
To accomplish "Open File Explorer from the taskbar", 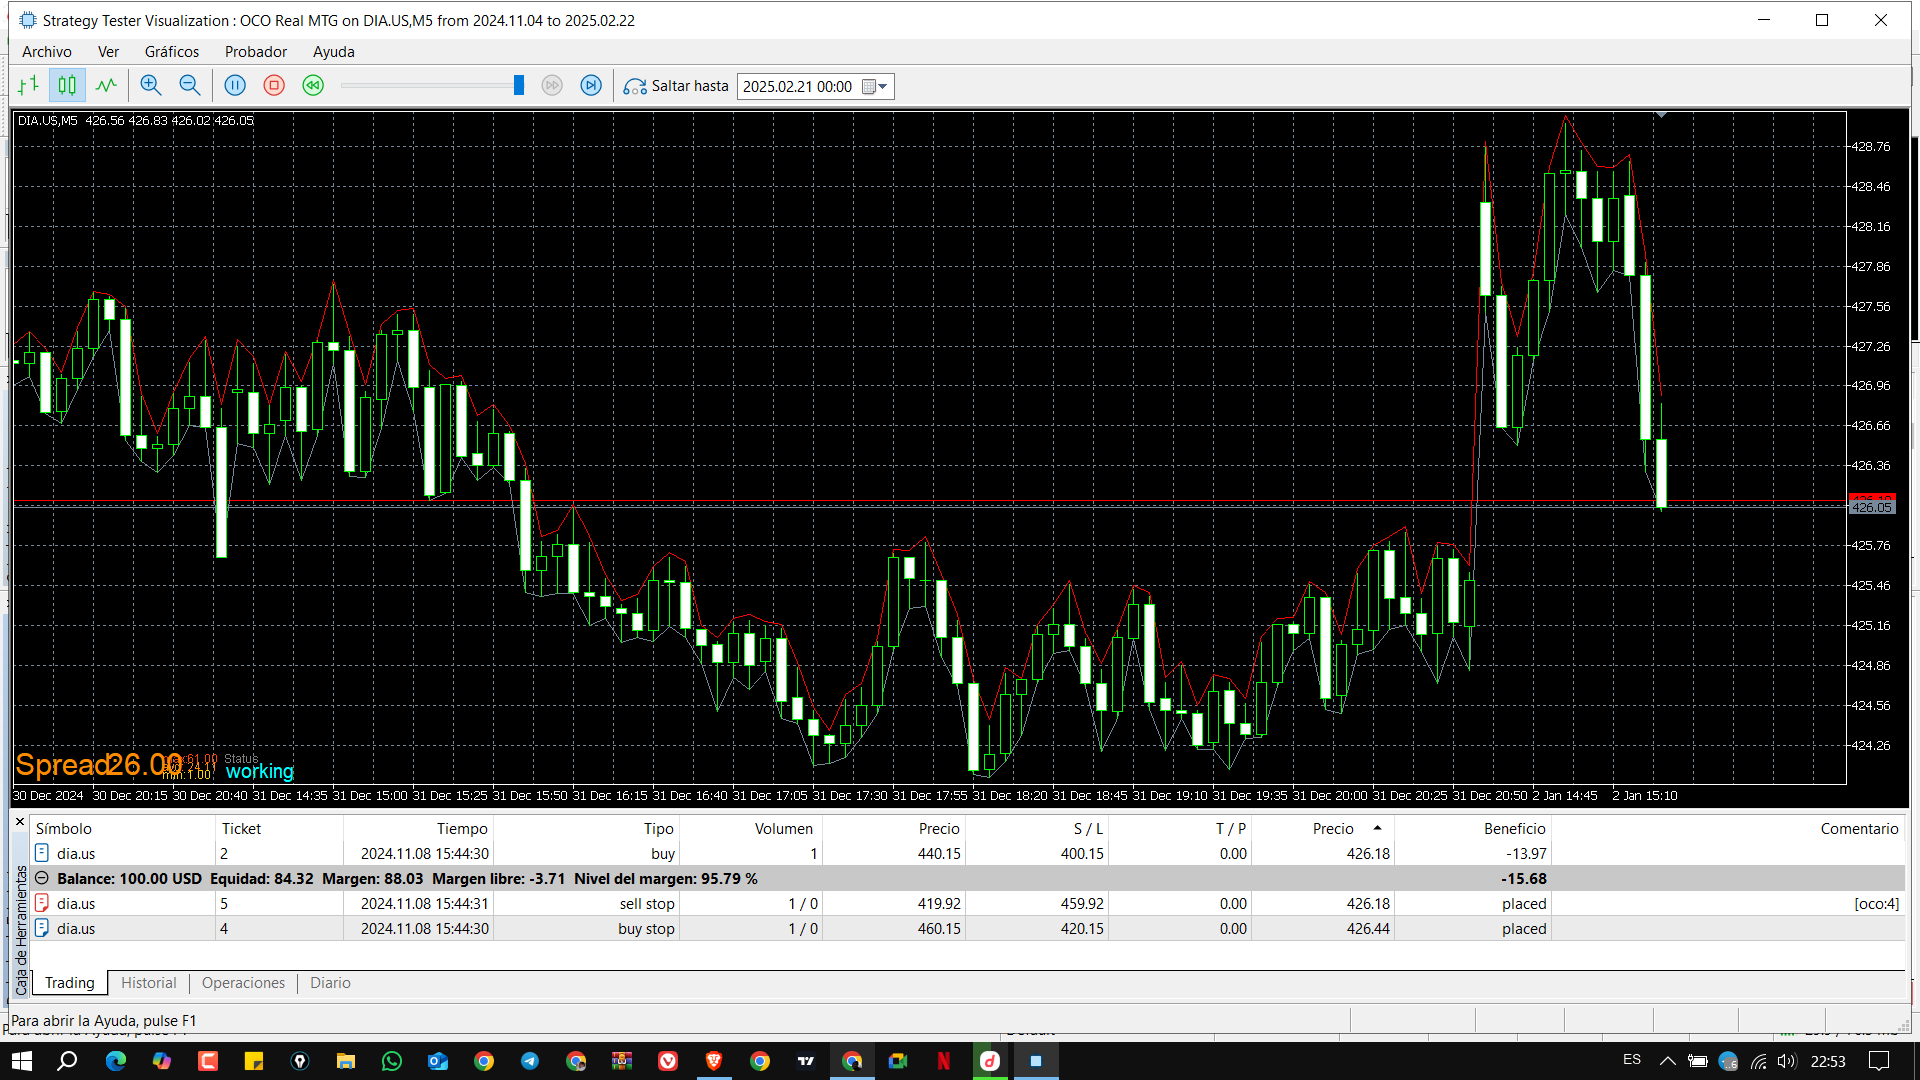I will [346, 1061].
